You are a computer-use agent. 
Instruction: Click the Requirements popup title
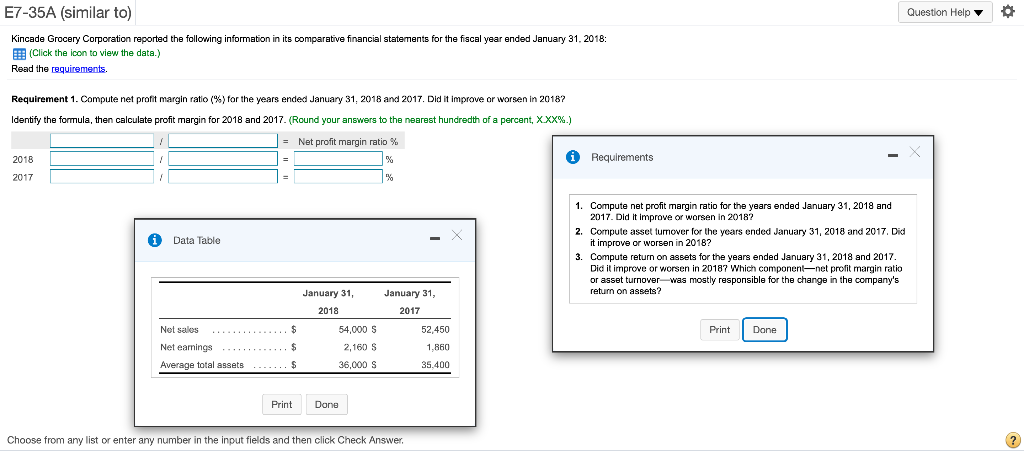pos(622,157)
